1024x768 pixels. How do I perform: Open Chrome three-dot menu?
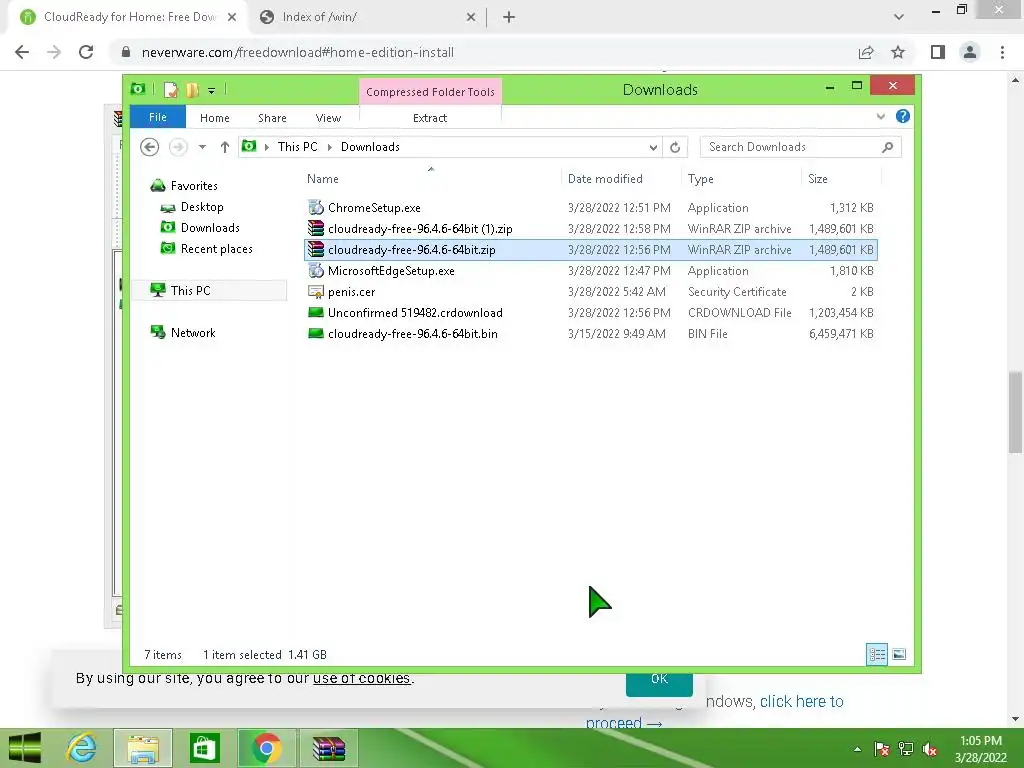(x=1002, y=52)
